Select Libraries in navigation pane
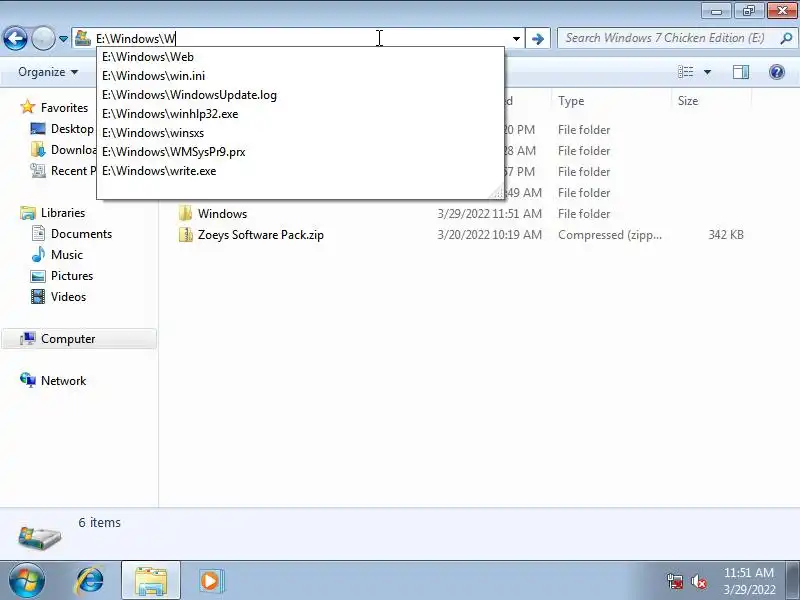This screenshot has width=800, height=600. coord(63,213)
